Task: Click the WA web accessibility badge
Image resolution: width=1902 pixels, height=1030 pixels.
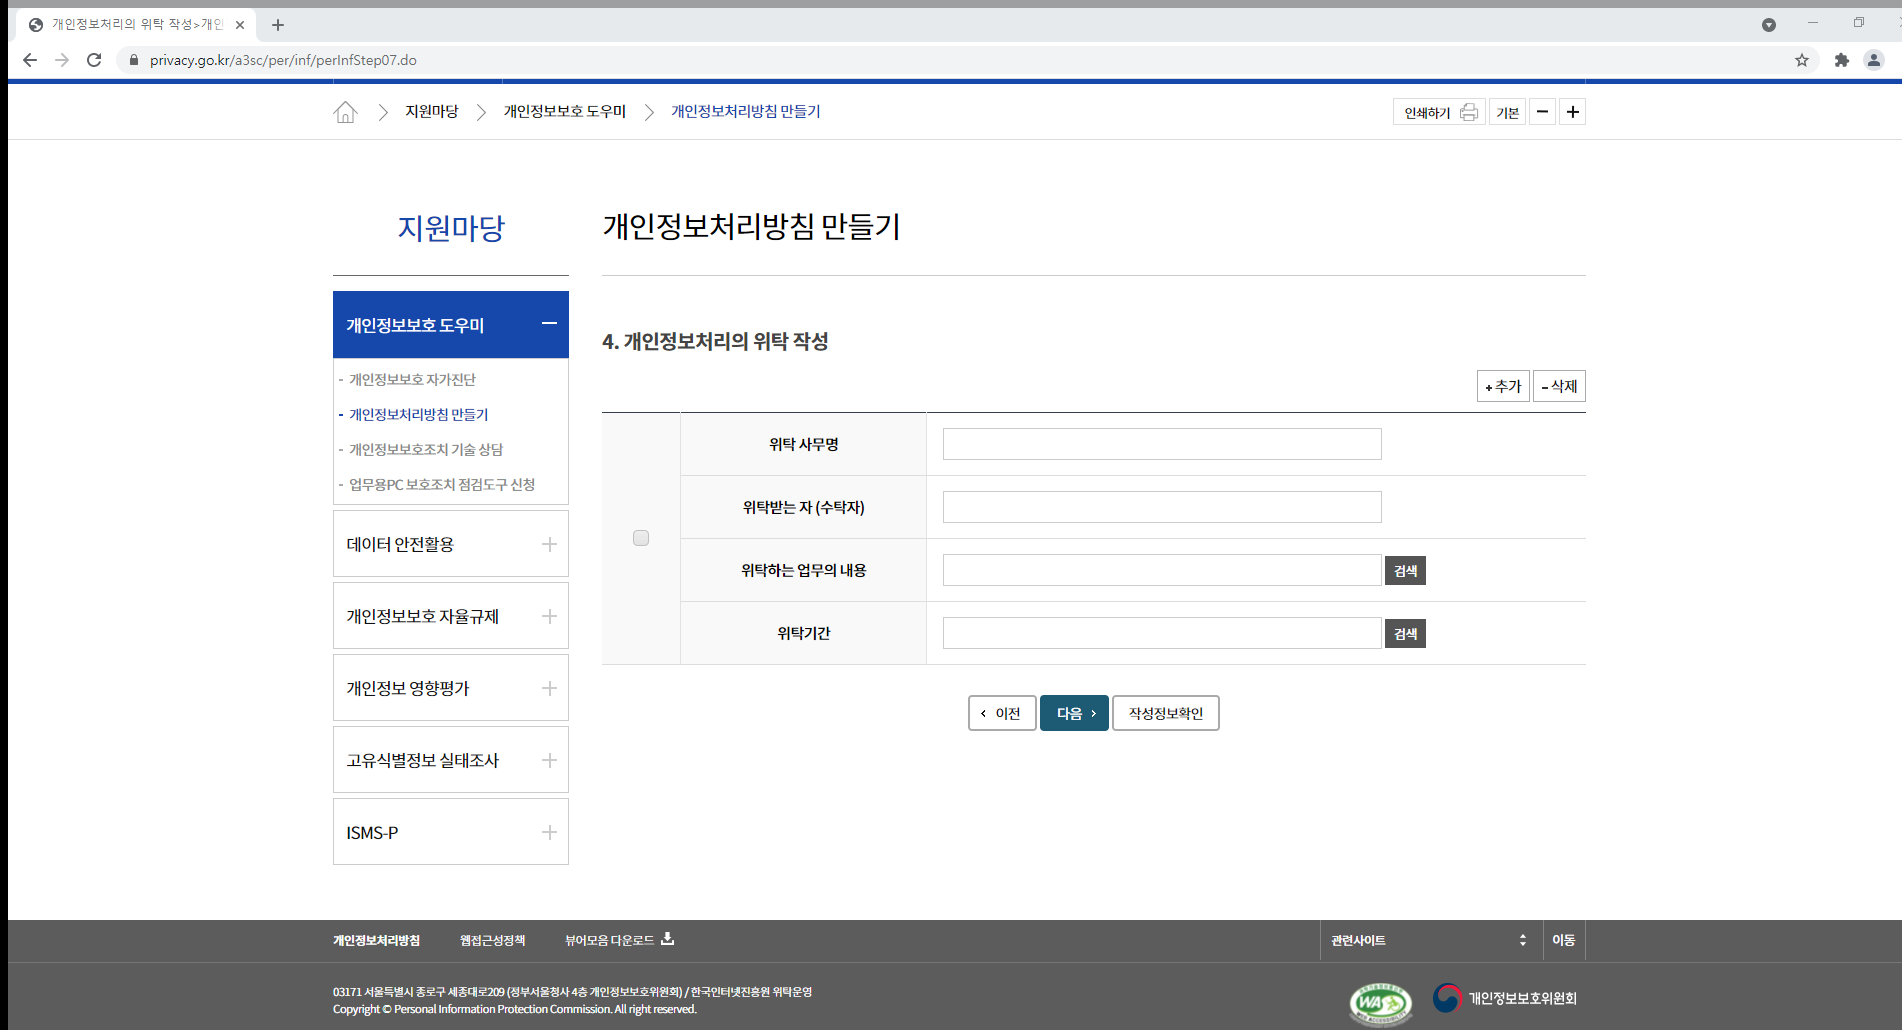Action: 1380,1003
